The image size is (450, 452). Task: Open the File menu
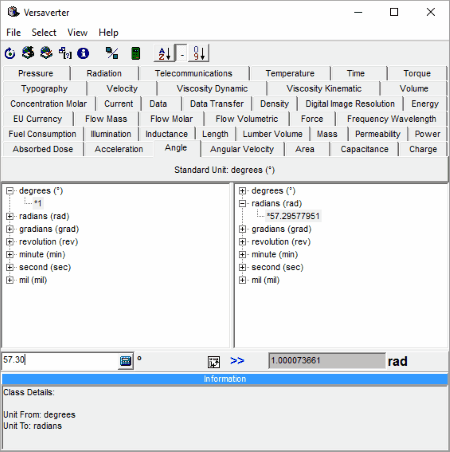click(x=14, y=33)
